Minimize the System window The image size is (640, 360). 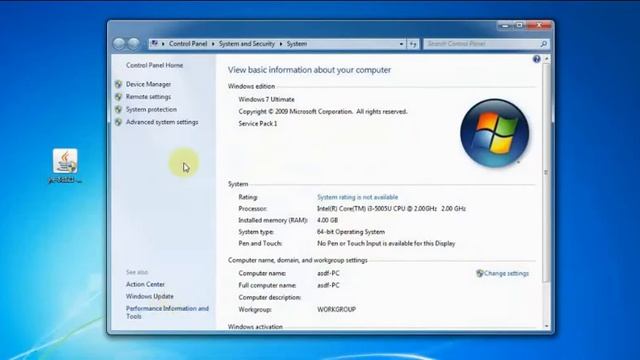point(504,26)
